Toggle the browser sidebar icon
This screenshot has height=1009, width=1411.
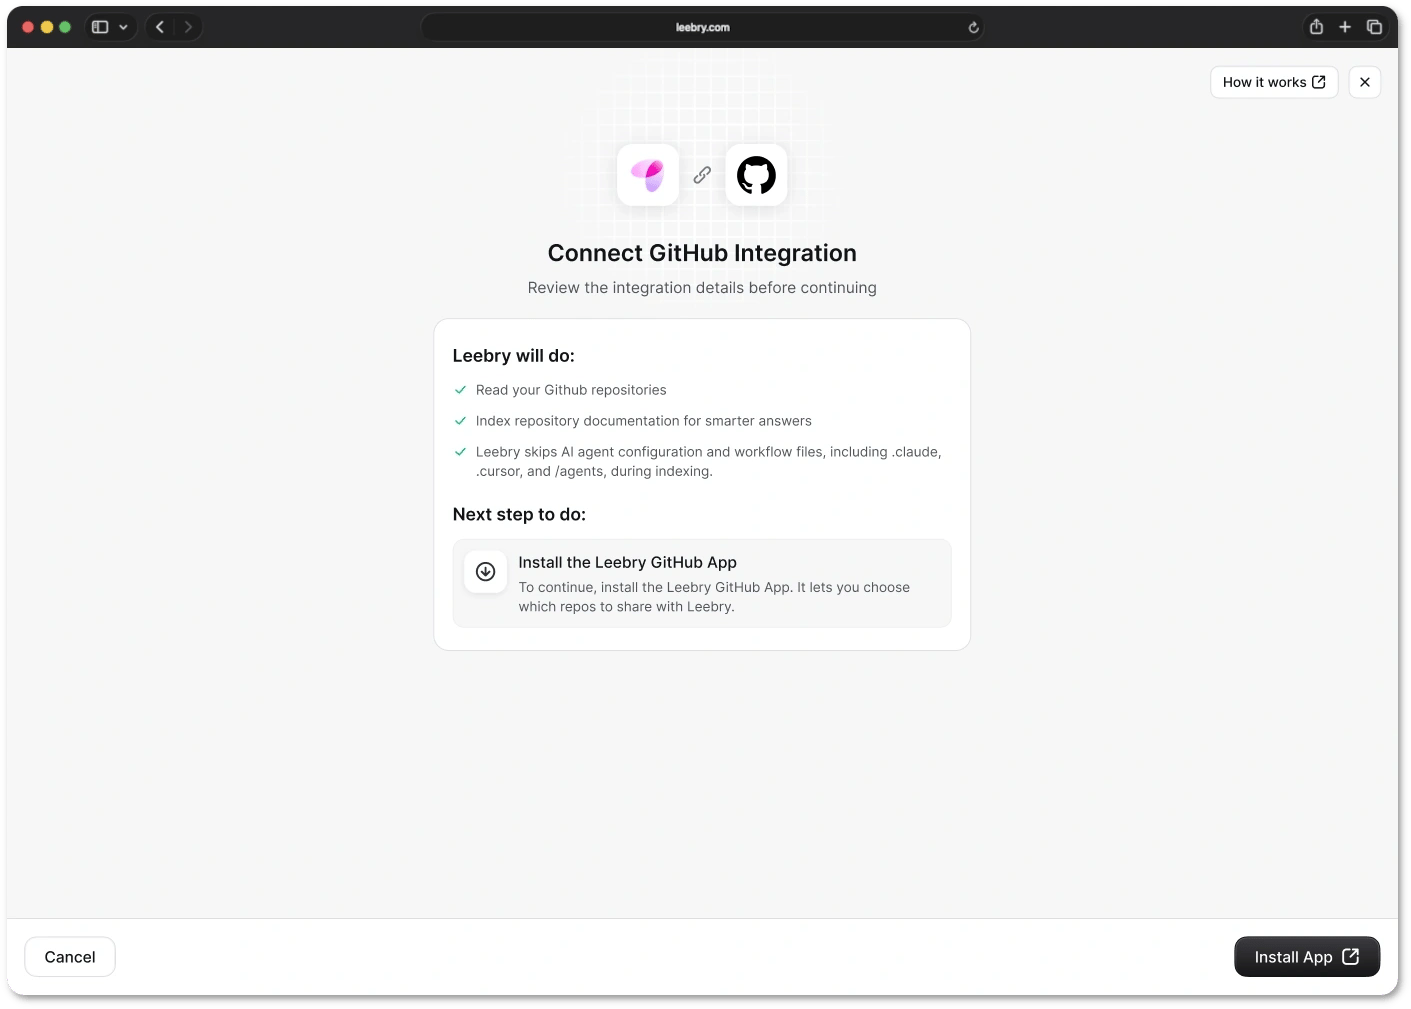pyautogui.click(x=100, y=27)
